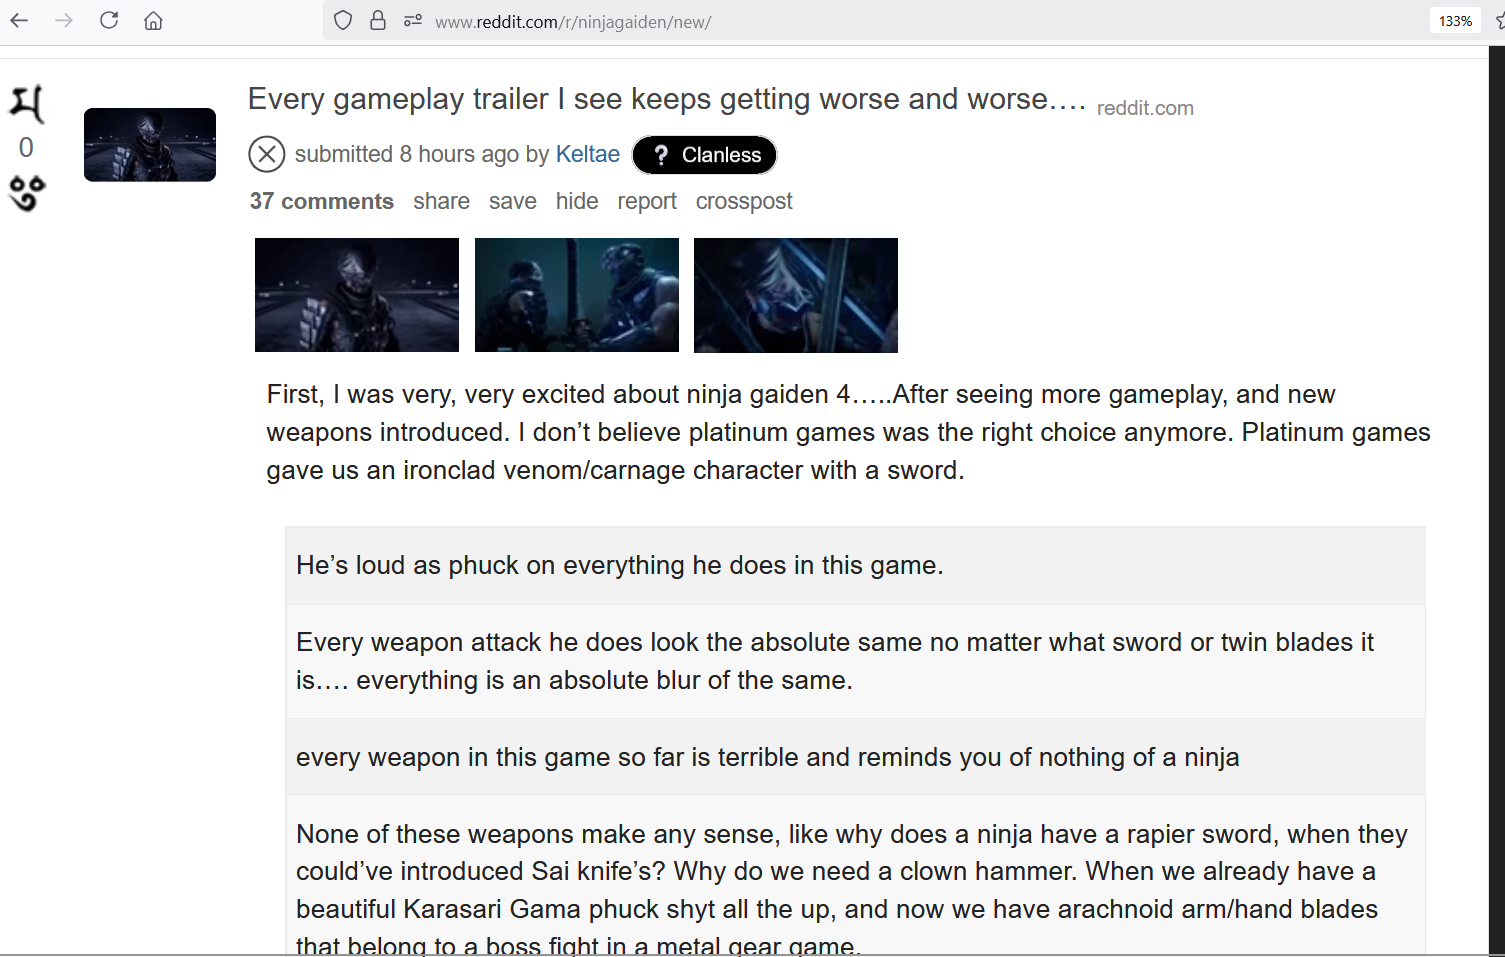Open site permissions icon in address bar

[x=413, y=20]
